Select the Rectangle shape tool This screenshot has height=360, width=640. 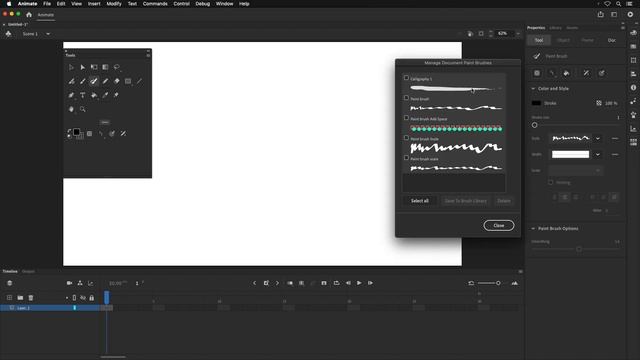128,81
